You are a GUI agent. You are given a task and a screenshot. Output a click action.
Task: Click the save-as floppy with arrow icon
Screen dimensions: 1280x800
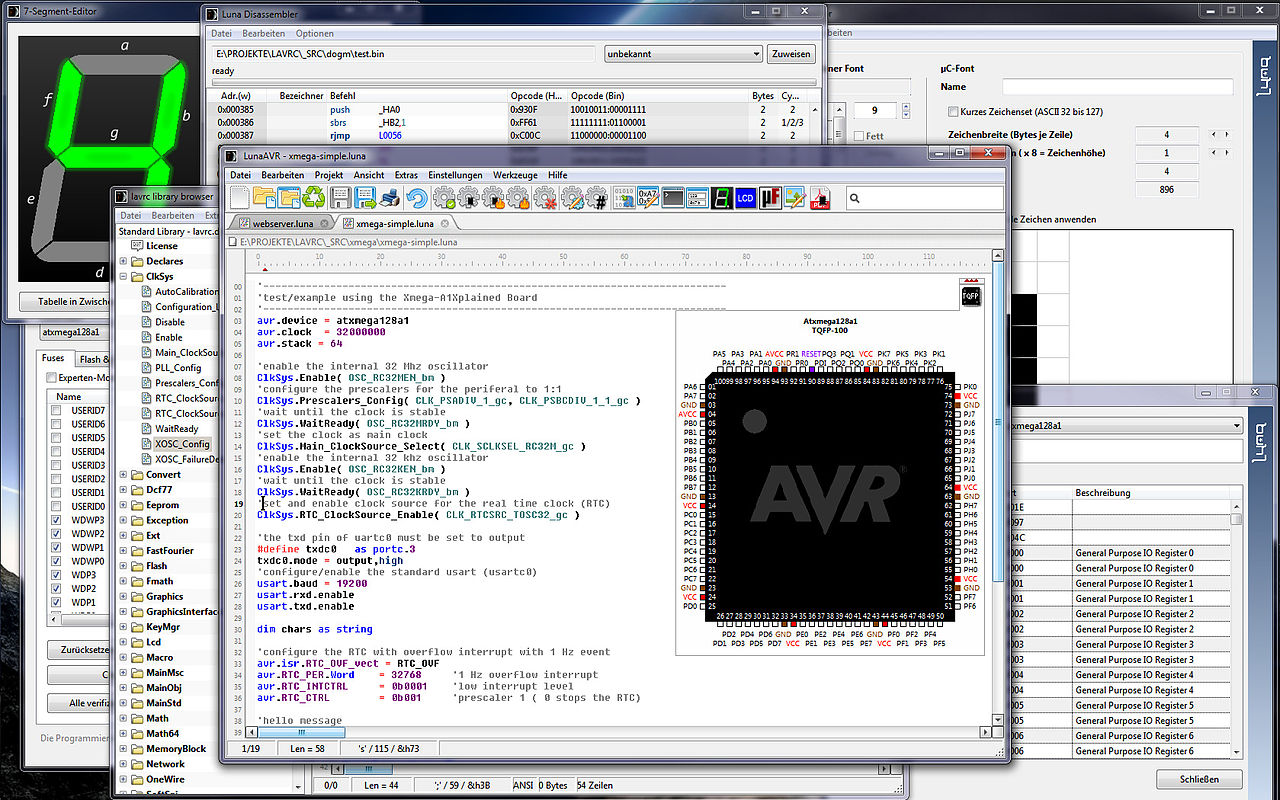click(365, 197)
